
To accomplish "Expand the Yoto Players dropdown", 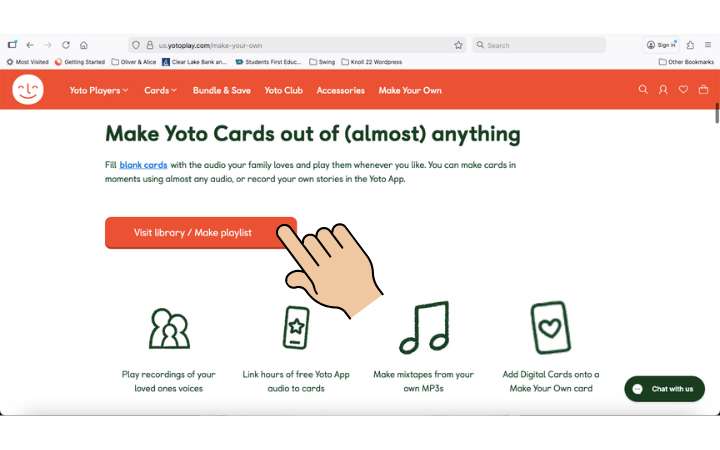I will point(99,90).
